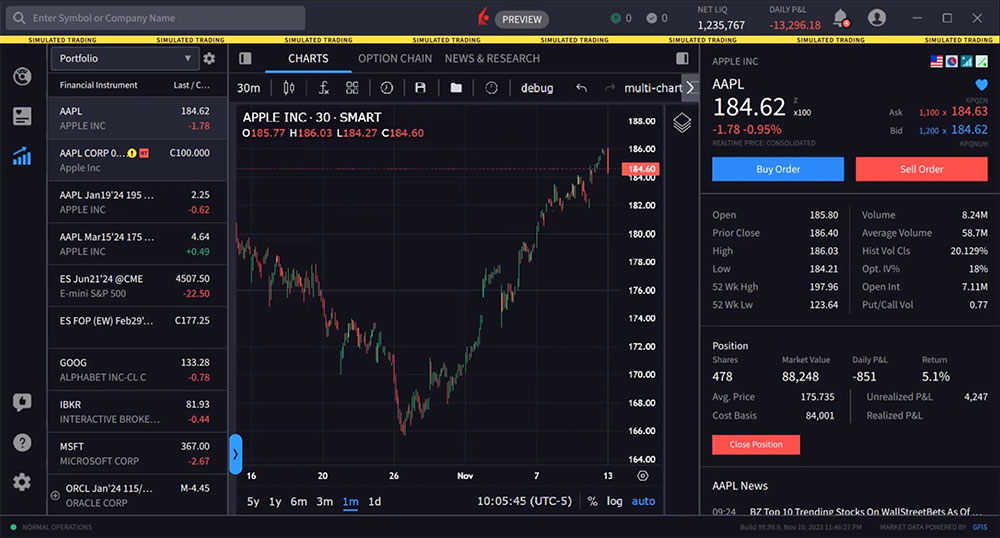The image size is (1000, 538).
Task: Toggle percent scale on the chart
Action: point(592,501)
